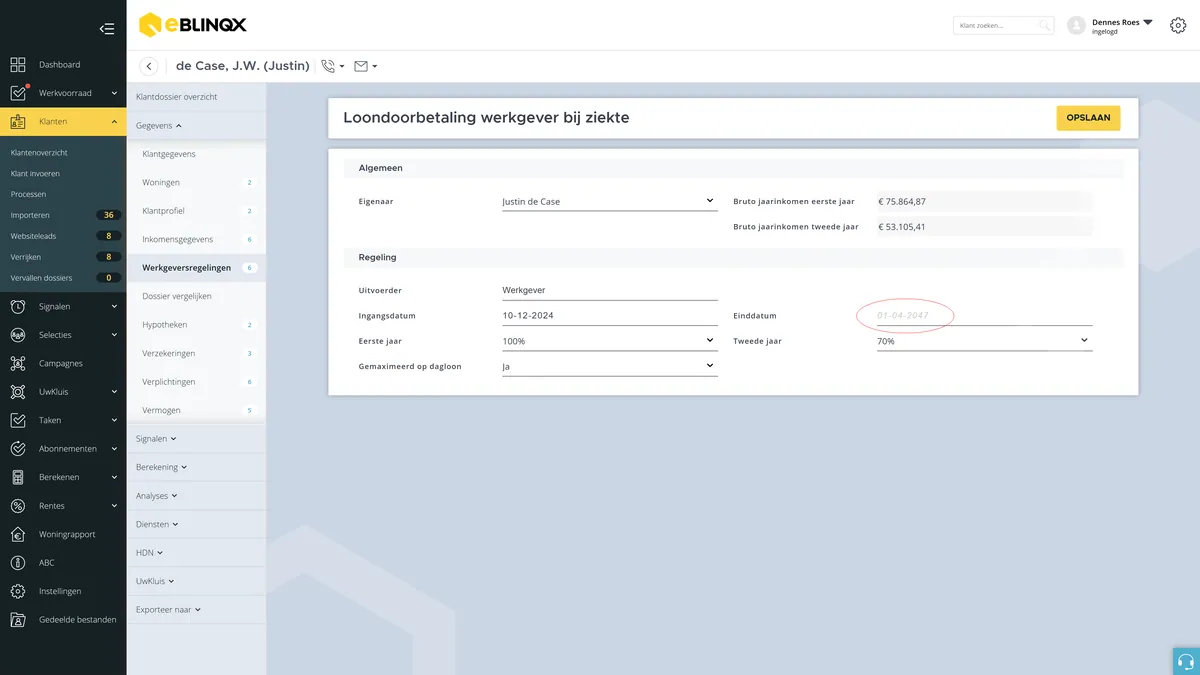The width and height of the screenshot is (1200, 675).
Task: Click the Signalen alarm clock icon
Action: (18, 306)
